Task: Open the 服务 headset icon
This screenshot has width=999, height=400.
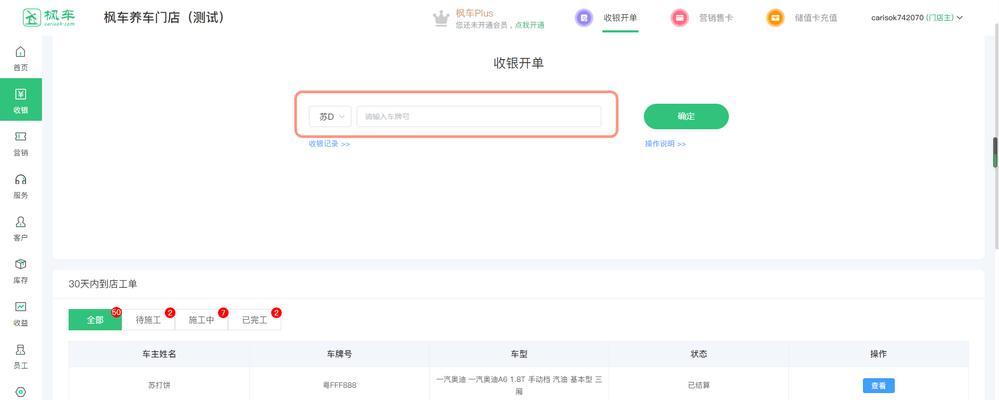Action: pos(20,180)
